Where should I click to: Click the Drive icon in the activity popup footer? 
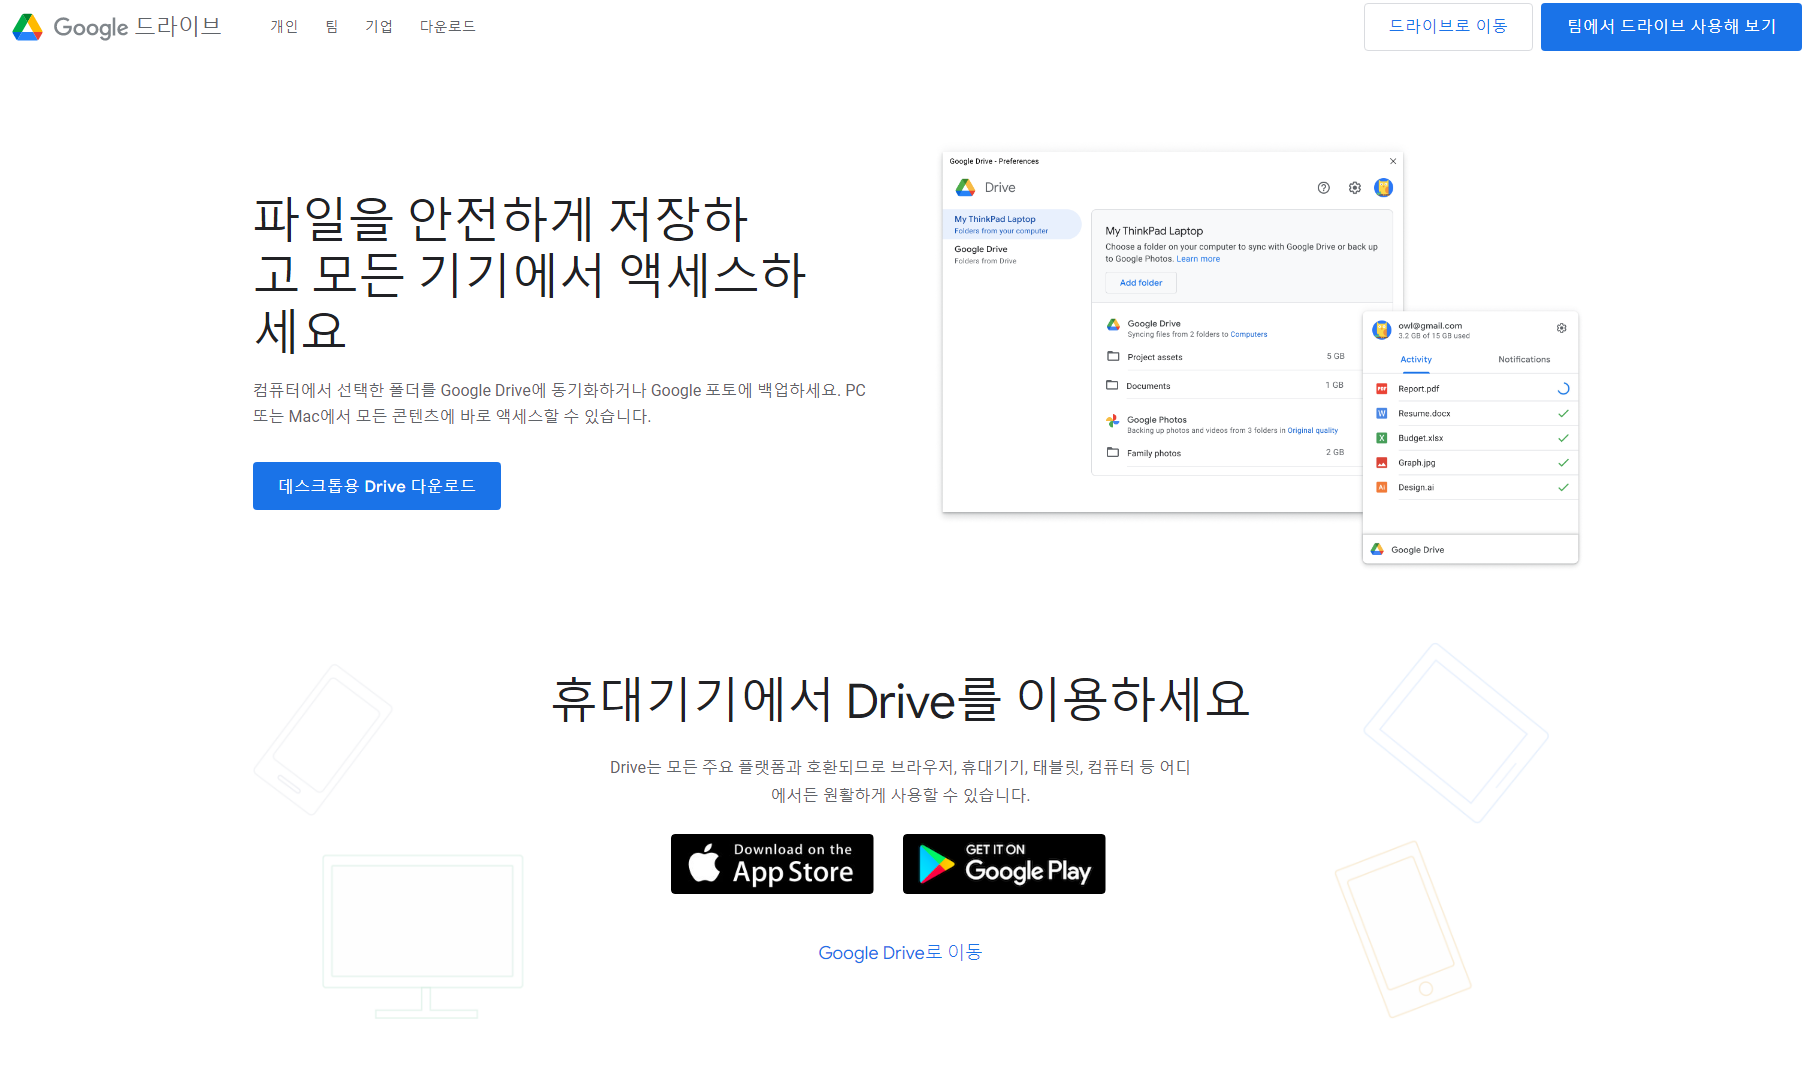coord(1377,549)
